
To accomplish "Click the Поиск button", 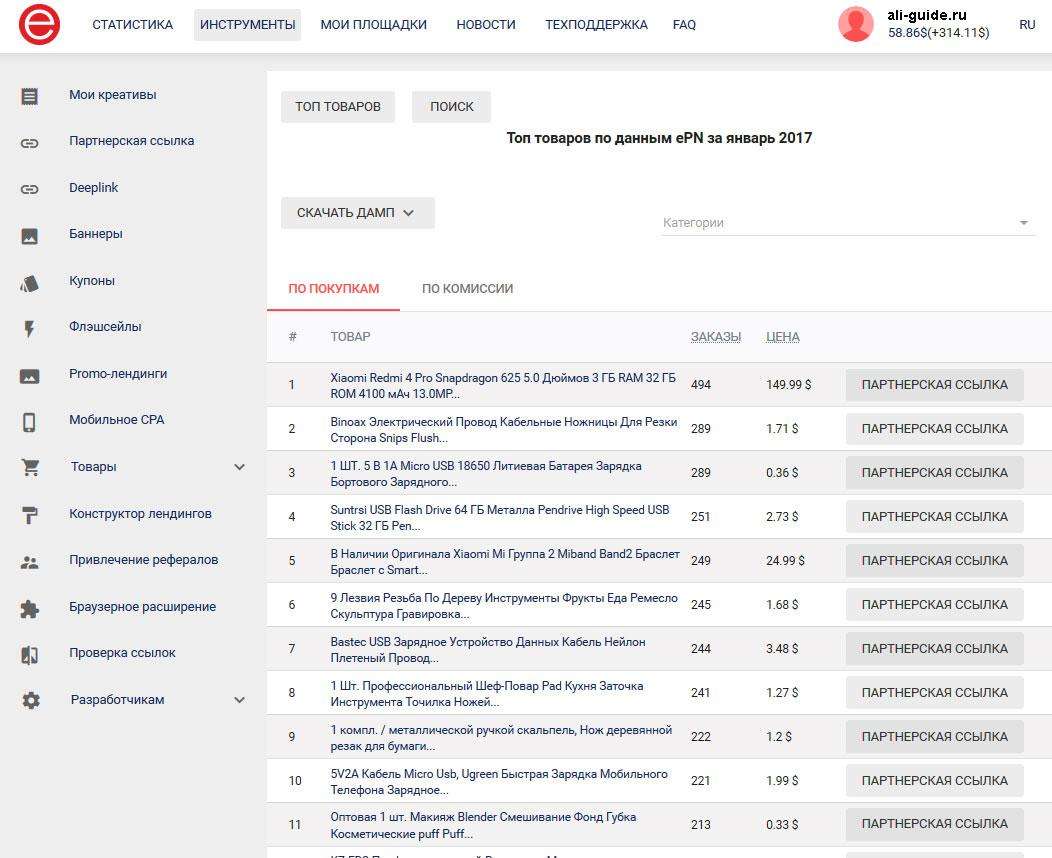I will [x=452, y=107].
